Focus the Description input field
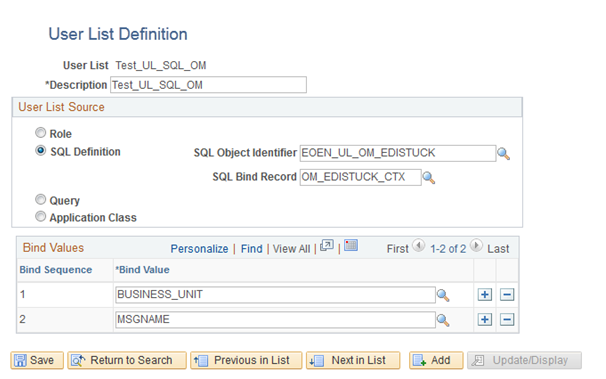The height and width of the screenshot is (379, 606). 208,85
